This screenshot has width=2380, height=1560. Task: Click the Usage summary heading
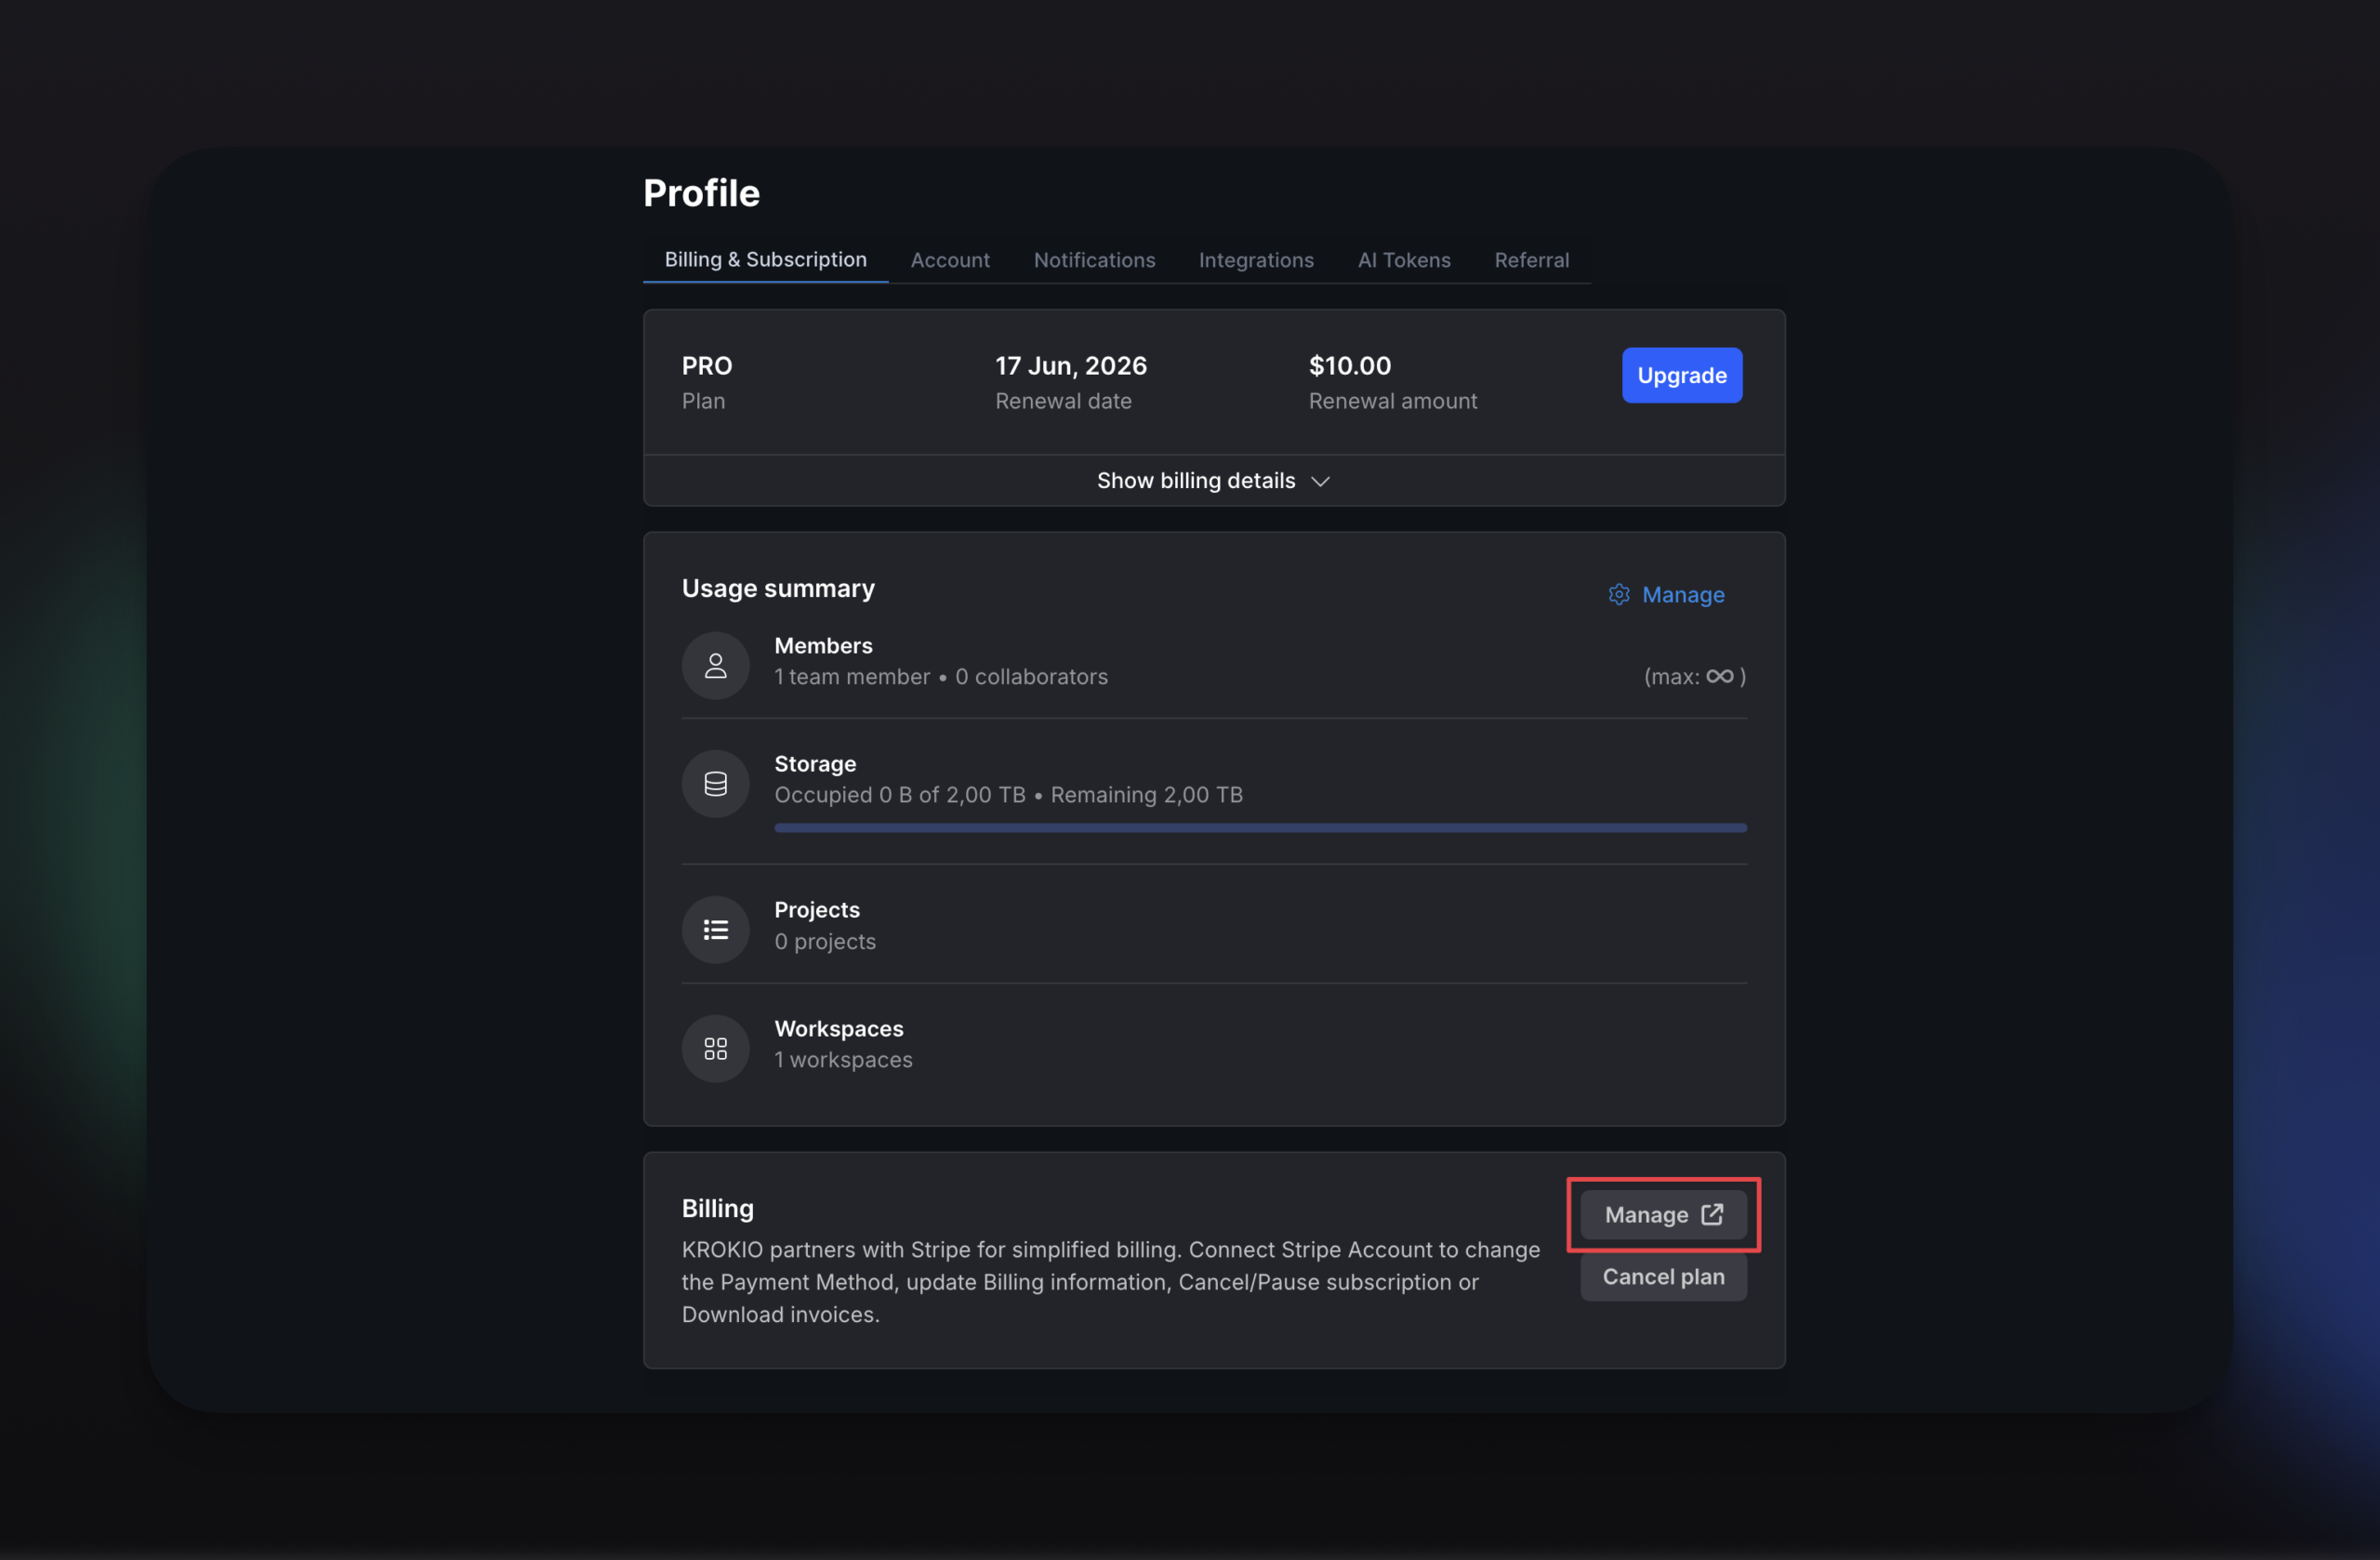pyautogui.click(x=778, y=589)
